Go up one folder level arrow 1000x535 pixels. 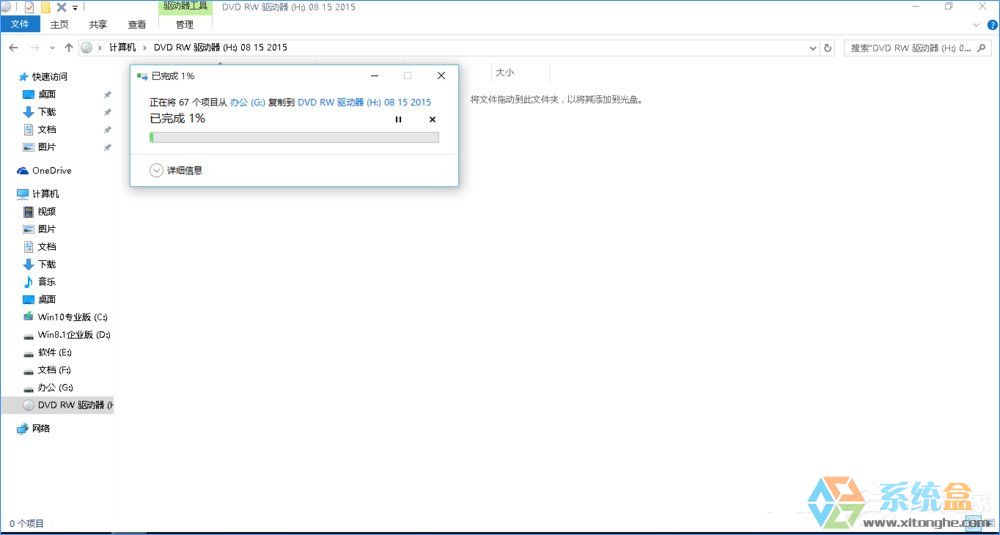click(x=68, y=48)
